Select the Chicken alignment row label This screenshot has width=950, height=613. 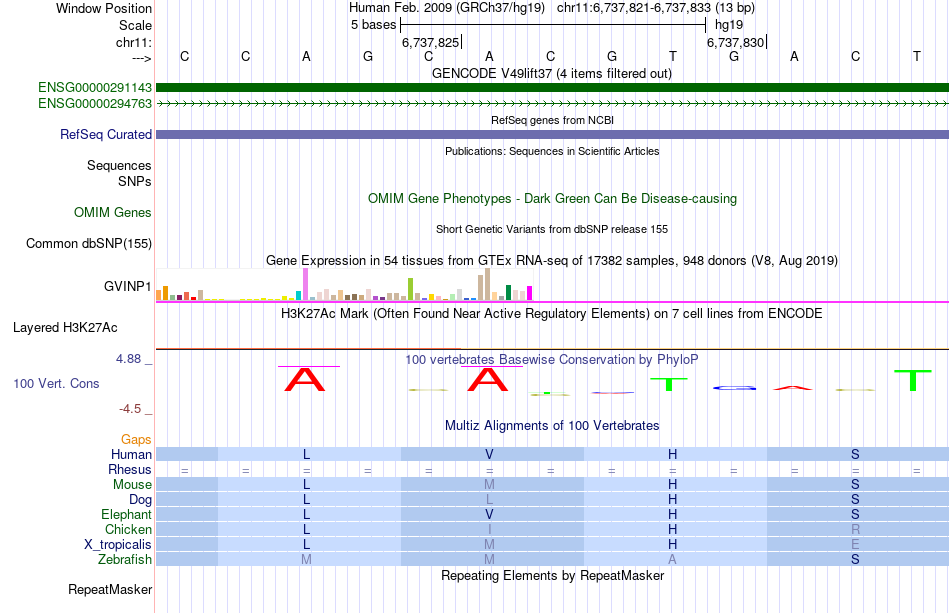tap(128, 529)
